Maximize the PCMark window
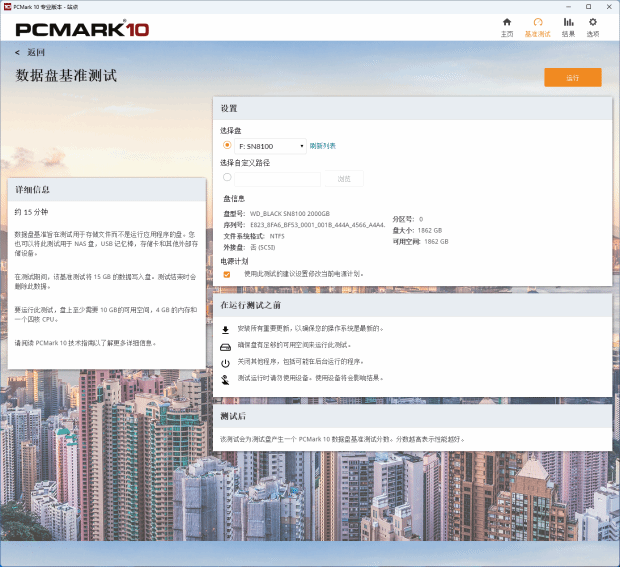620x567 pixels. tap(588, 7)
